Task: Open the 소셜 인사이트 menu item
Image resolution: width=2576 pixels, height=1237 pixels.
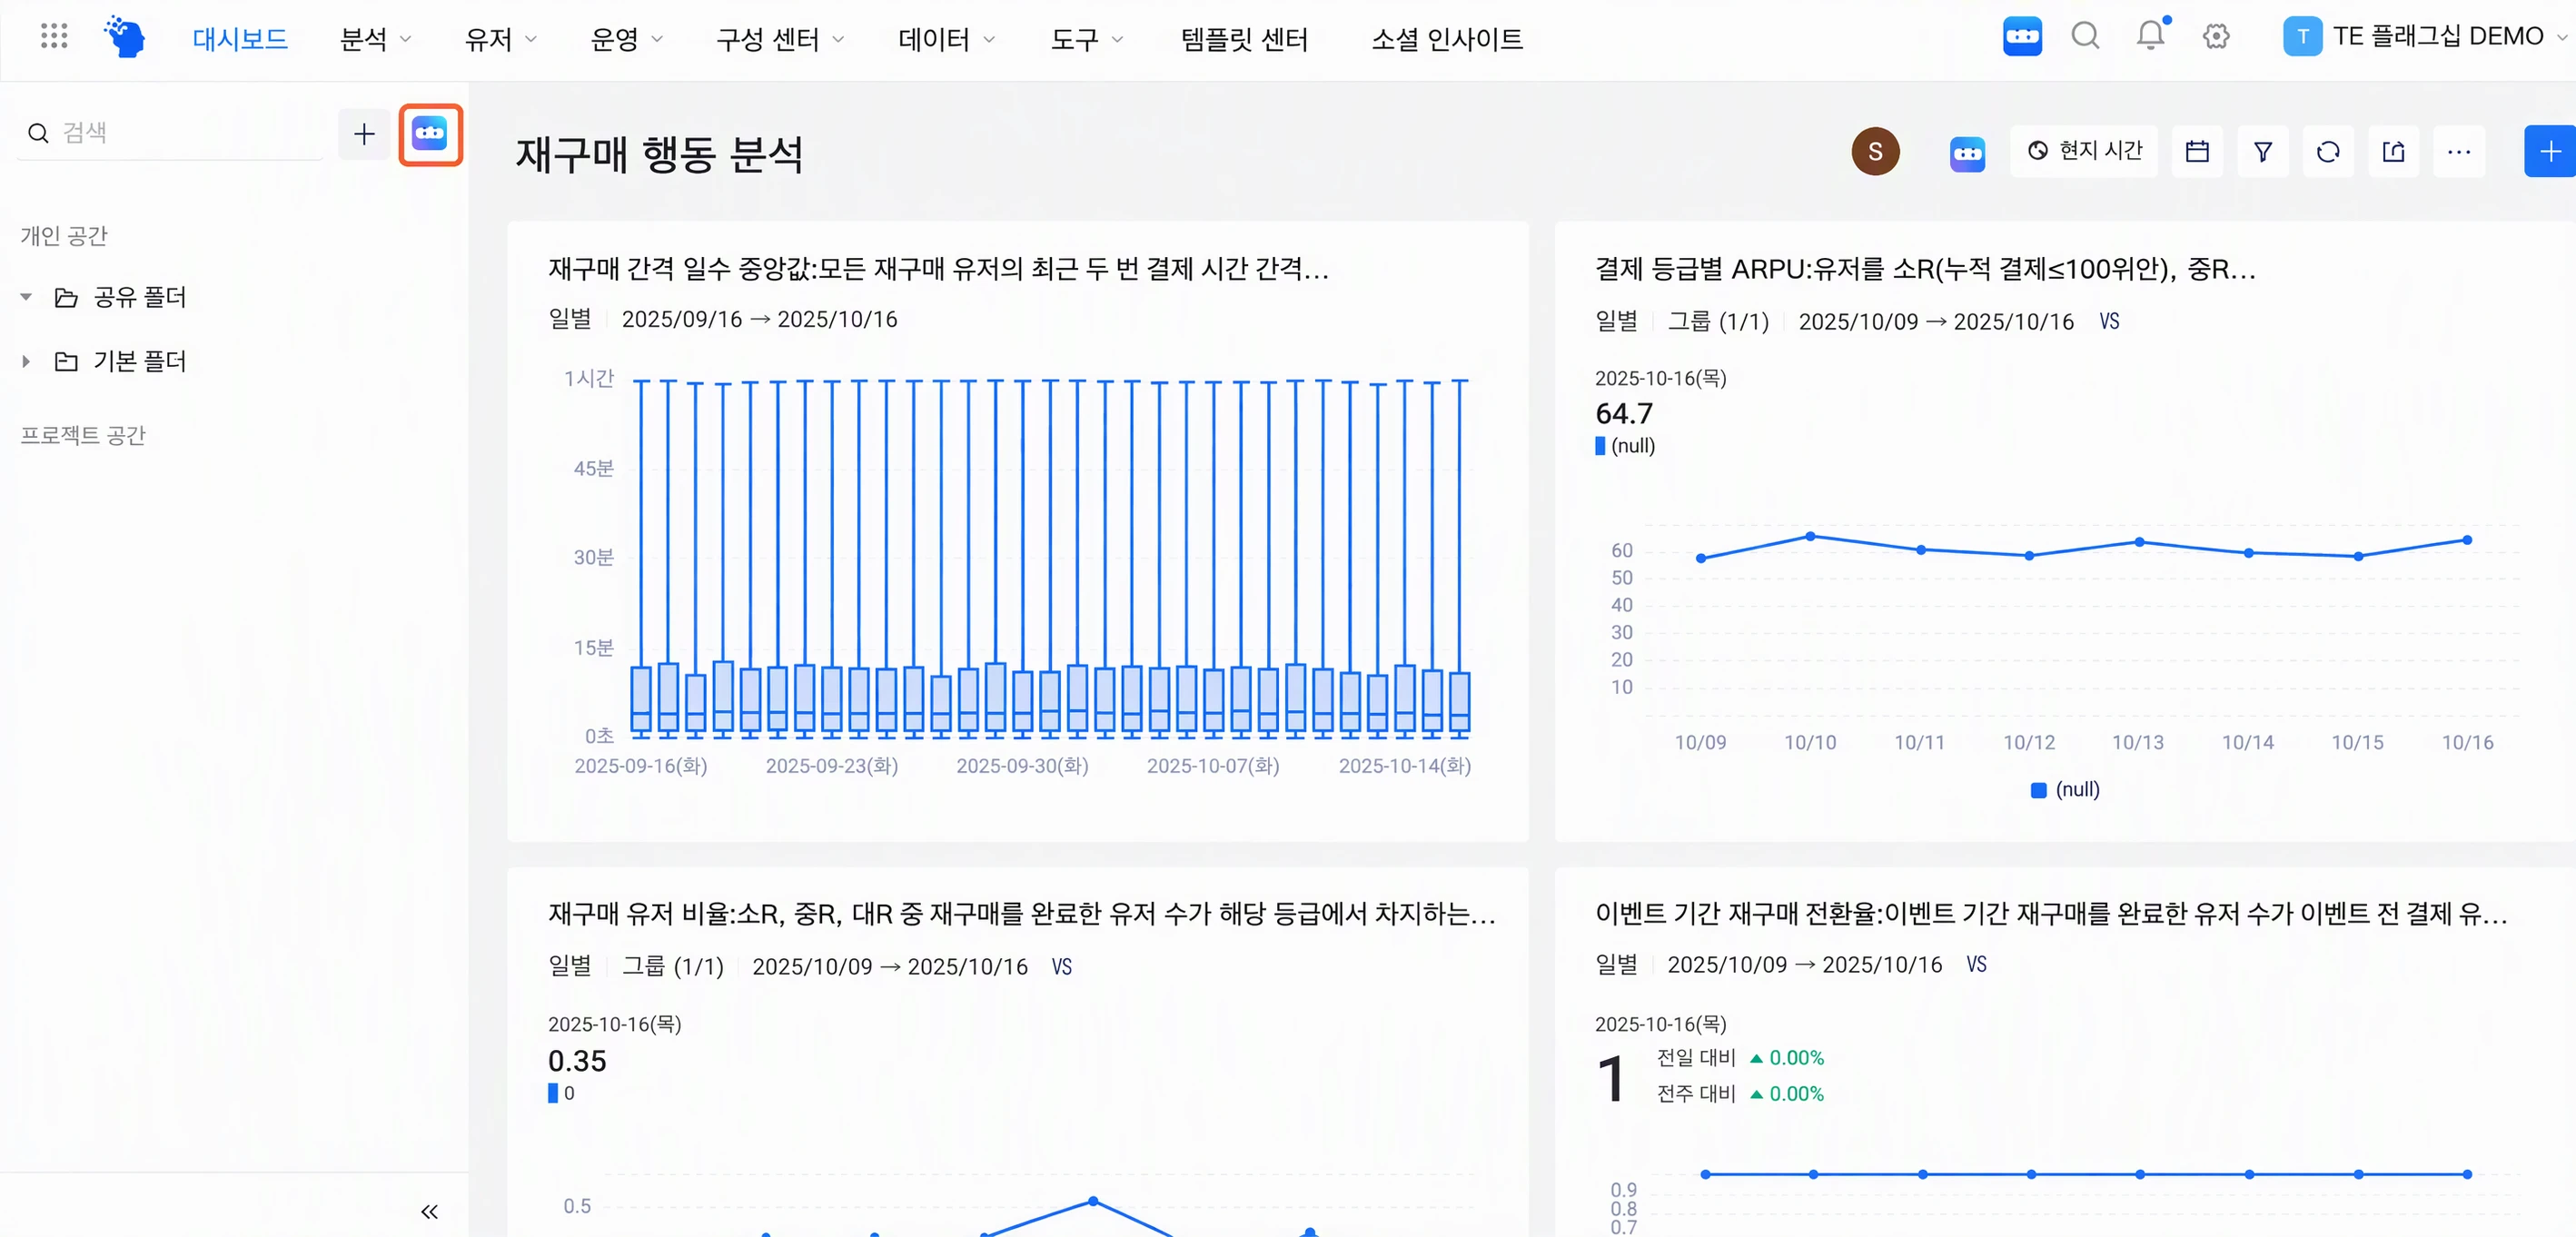Action: 1446,39
